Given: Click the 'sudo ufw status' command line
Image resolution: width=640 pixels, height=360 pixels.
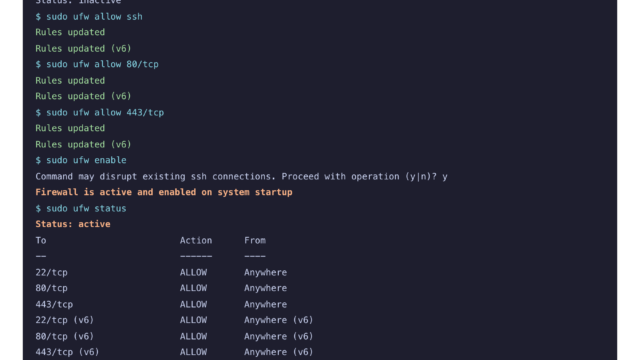Looking at the screenshot, I should 81,209.
